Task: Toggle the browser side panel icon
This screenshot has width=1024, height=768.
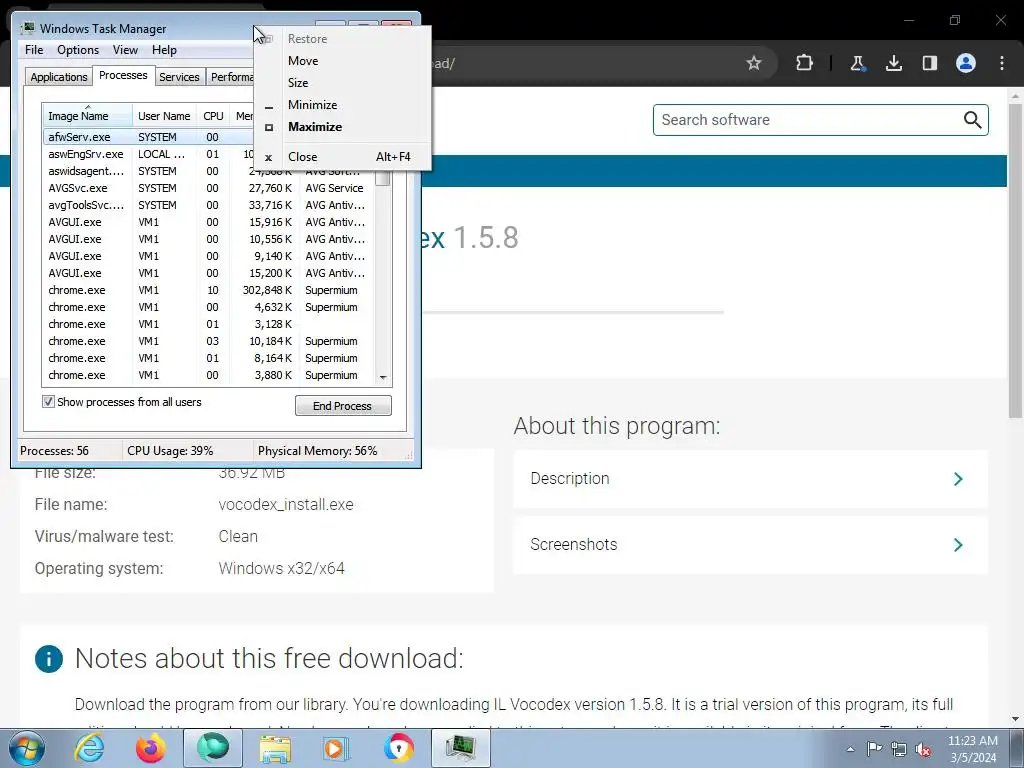Action: click(x=929, y=63)
